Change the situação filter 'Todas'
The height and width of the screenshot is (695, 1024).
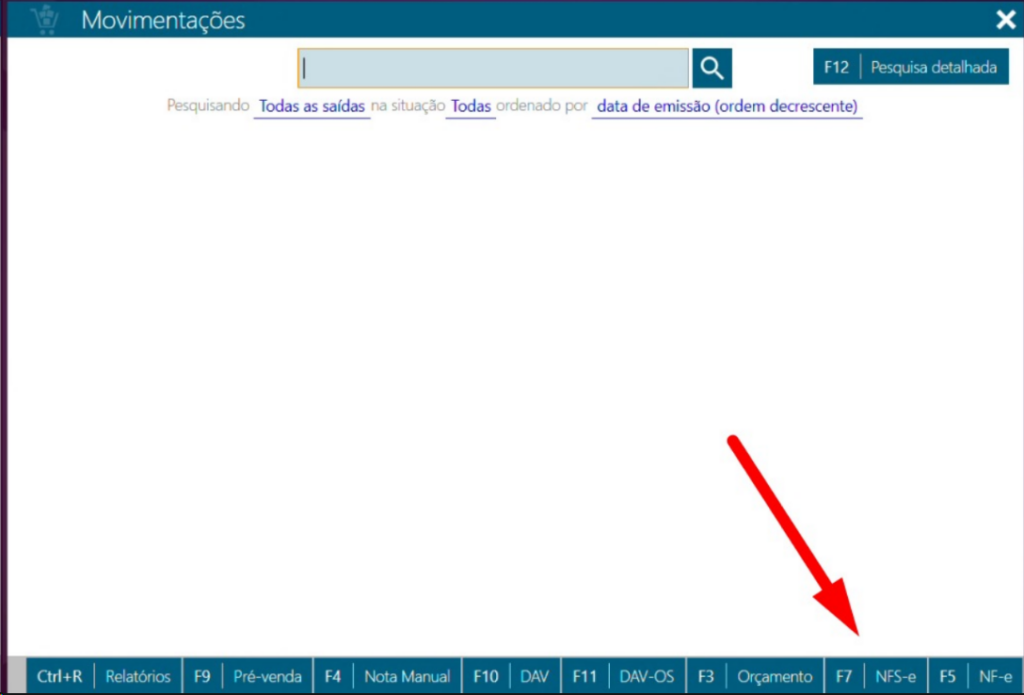pyautogui.click(x=471, y=106)
